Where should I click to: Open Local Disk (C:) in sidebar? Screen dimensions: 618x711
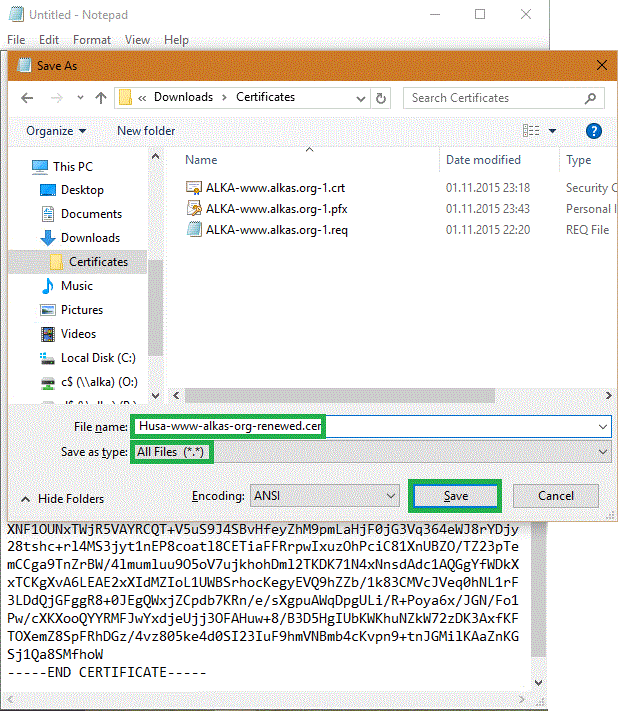click(x=97, y=358)
